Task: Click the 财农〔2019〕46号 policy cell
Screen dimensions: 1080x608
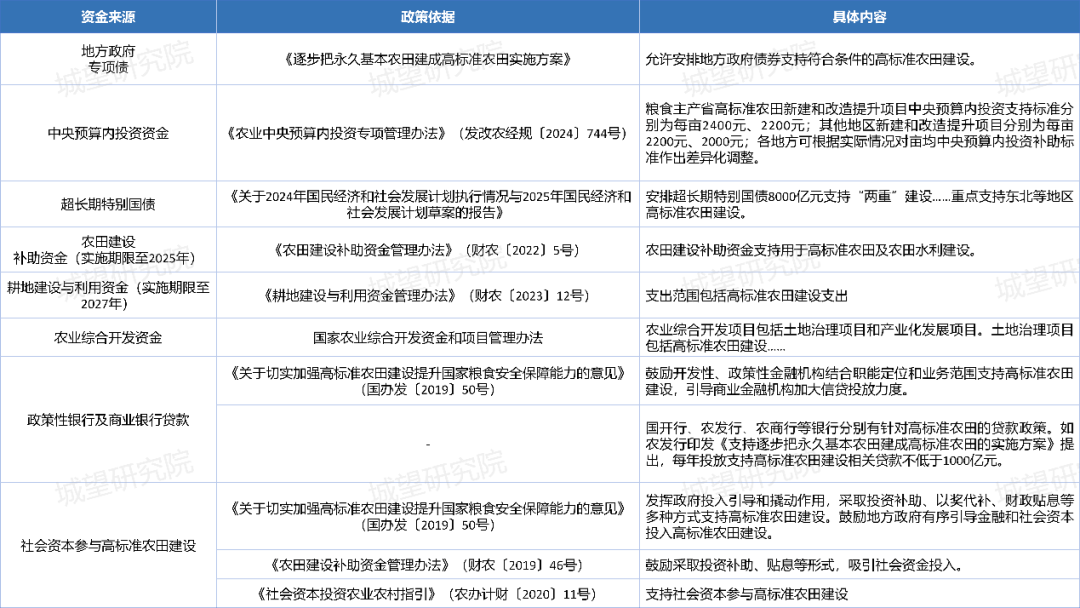Action: (x=427, y=565)
